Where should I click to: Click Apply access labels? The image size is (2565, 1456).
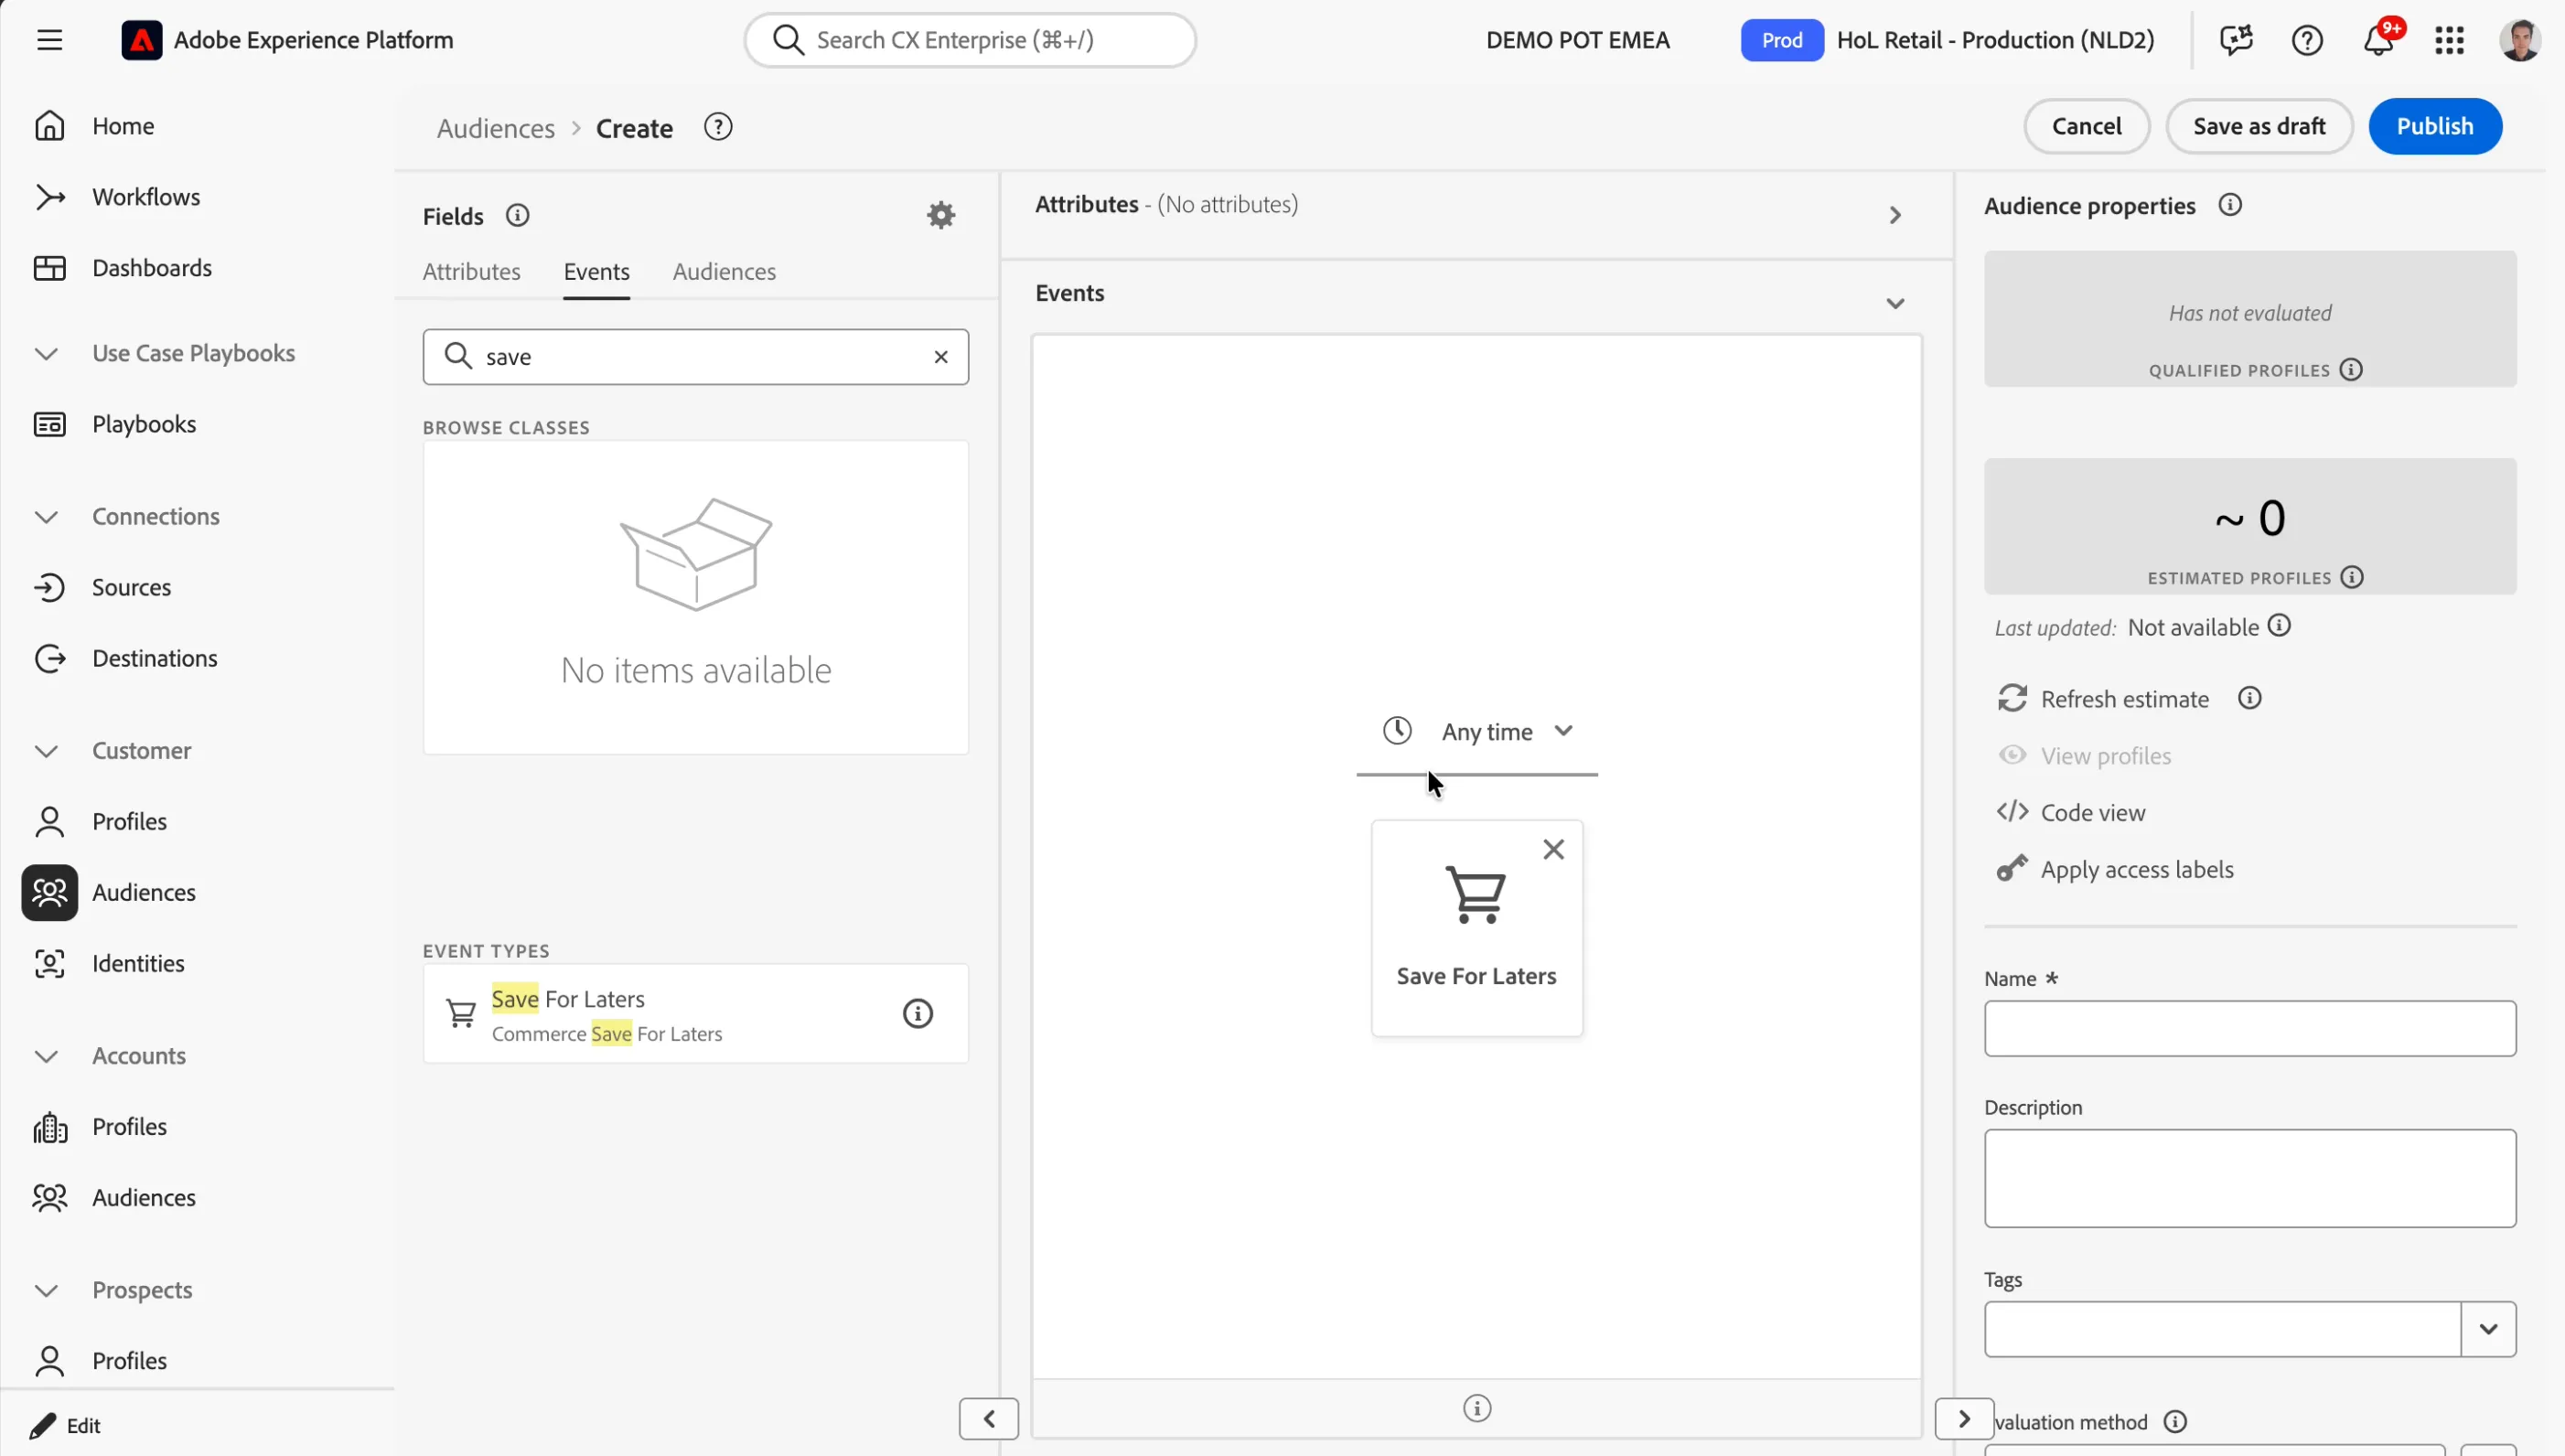[x=2115, y=869]
